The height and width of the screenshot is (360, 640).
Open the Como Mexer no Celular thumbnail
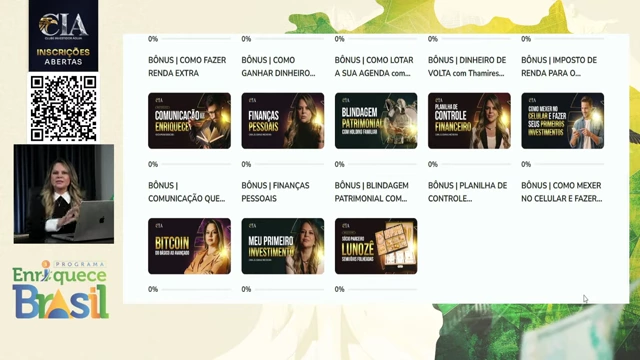(562, 121)
